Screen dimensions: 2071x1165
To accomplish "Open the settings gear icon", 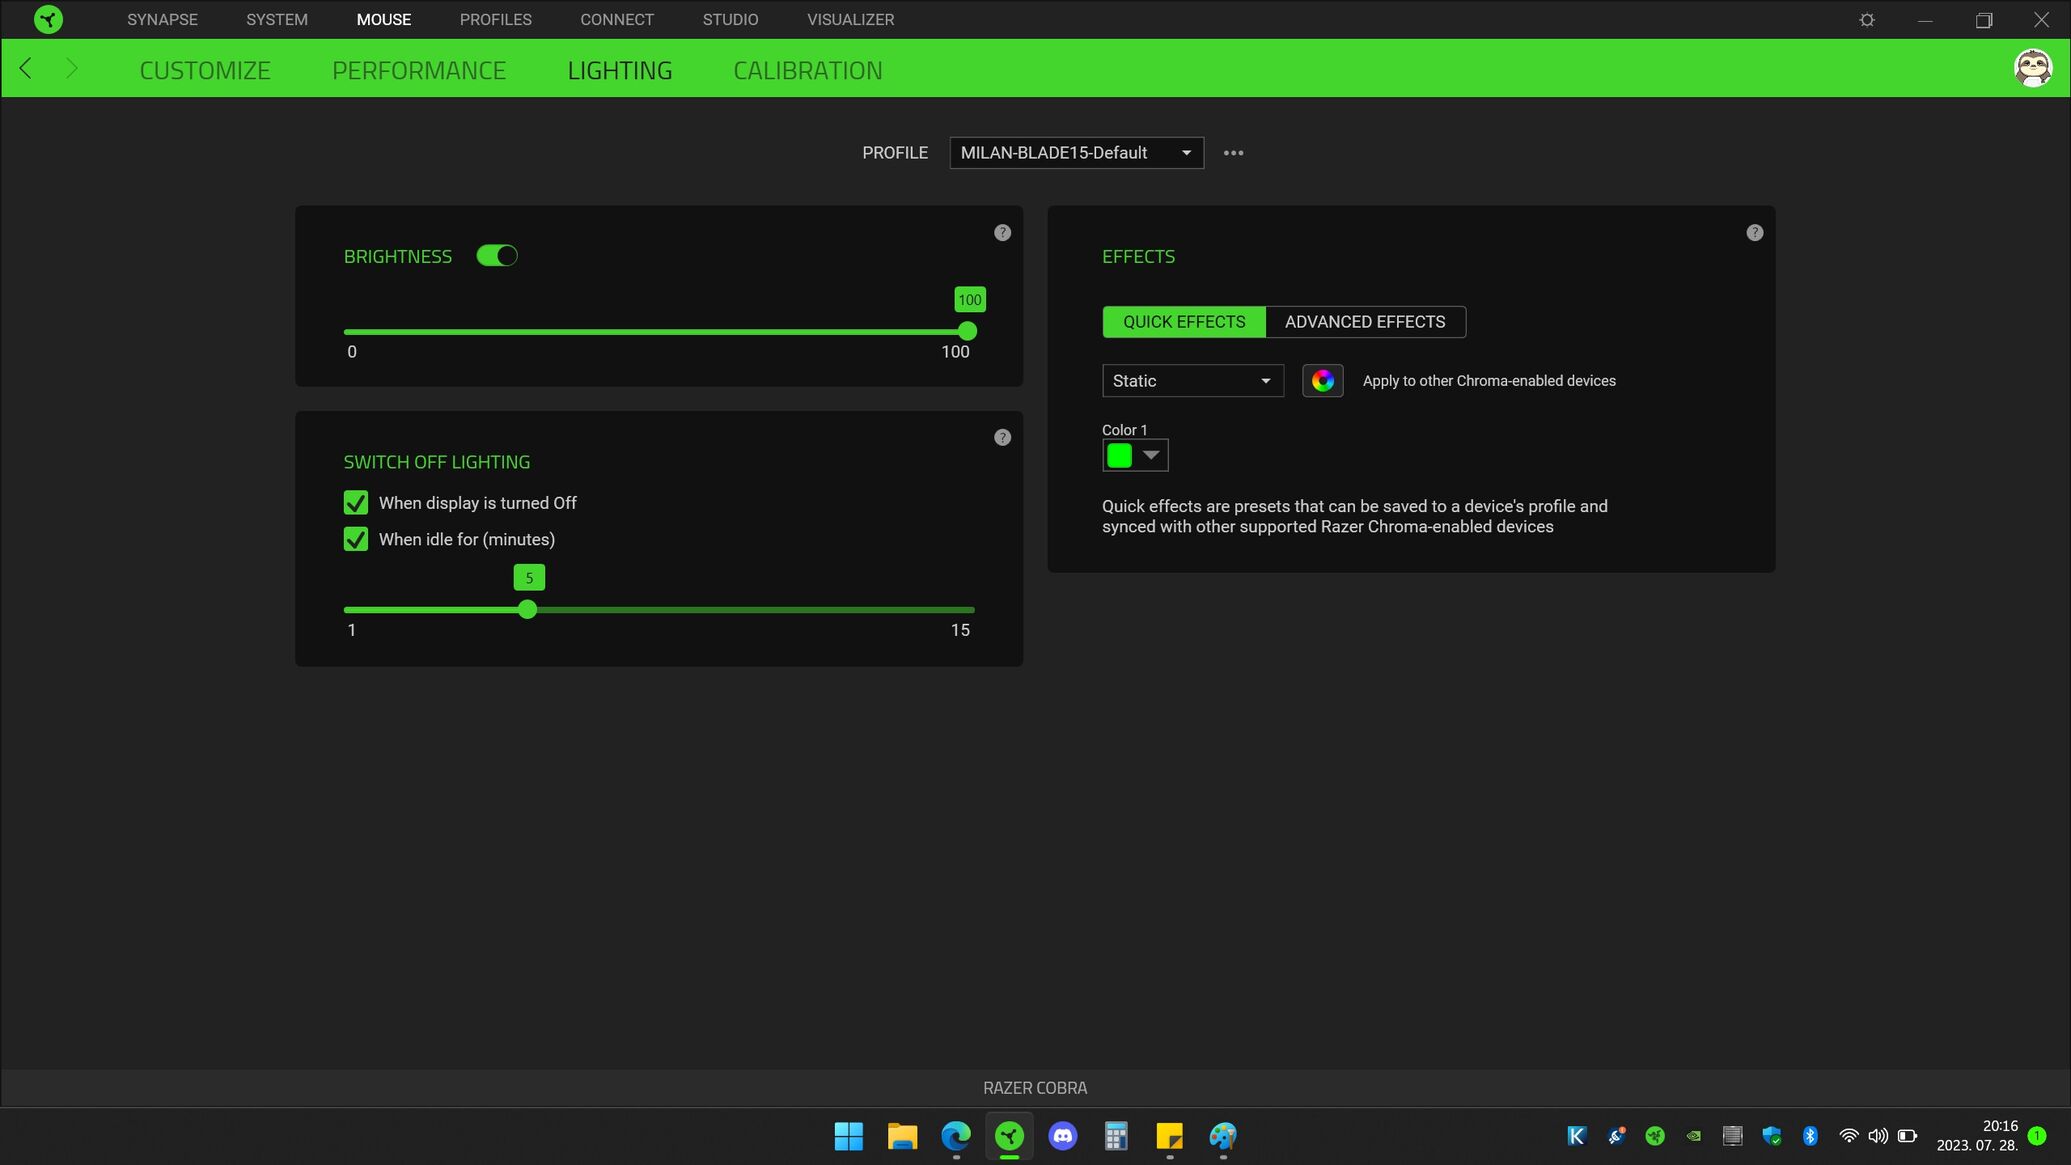I will click(x=1866, y=20).
